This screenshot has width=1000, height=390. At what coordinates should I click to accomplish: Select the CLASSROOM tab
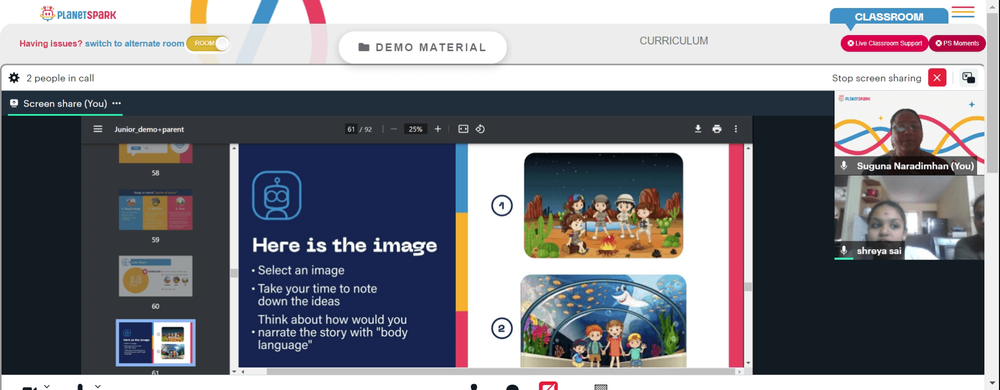tap(888, 17)
